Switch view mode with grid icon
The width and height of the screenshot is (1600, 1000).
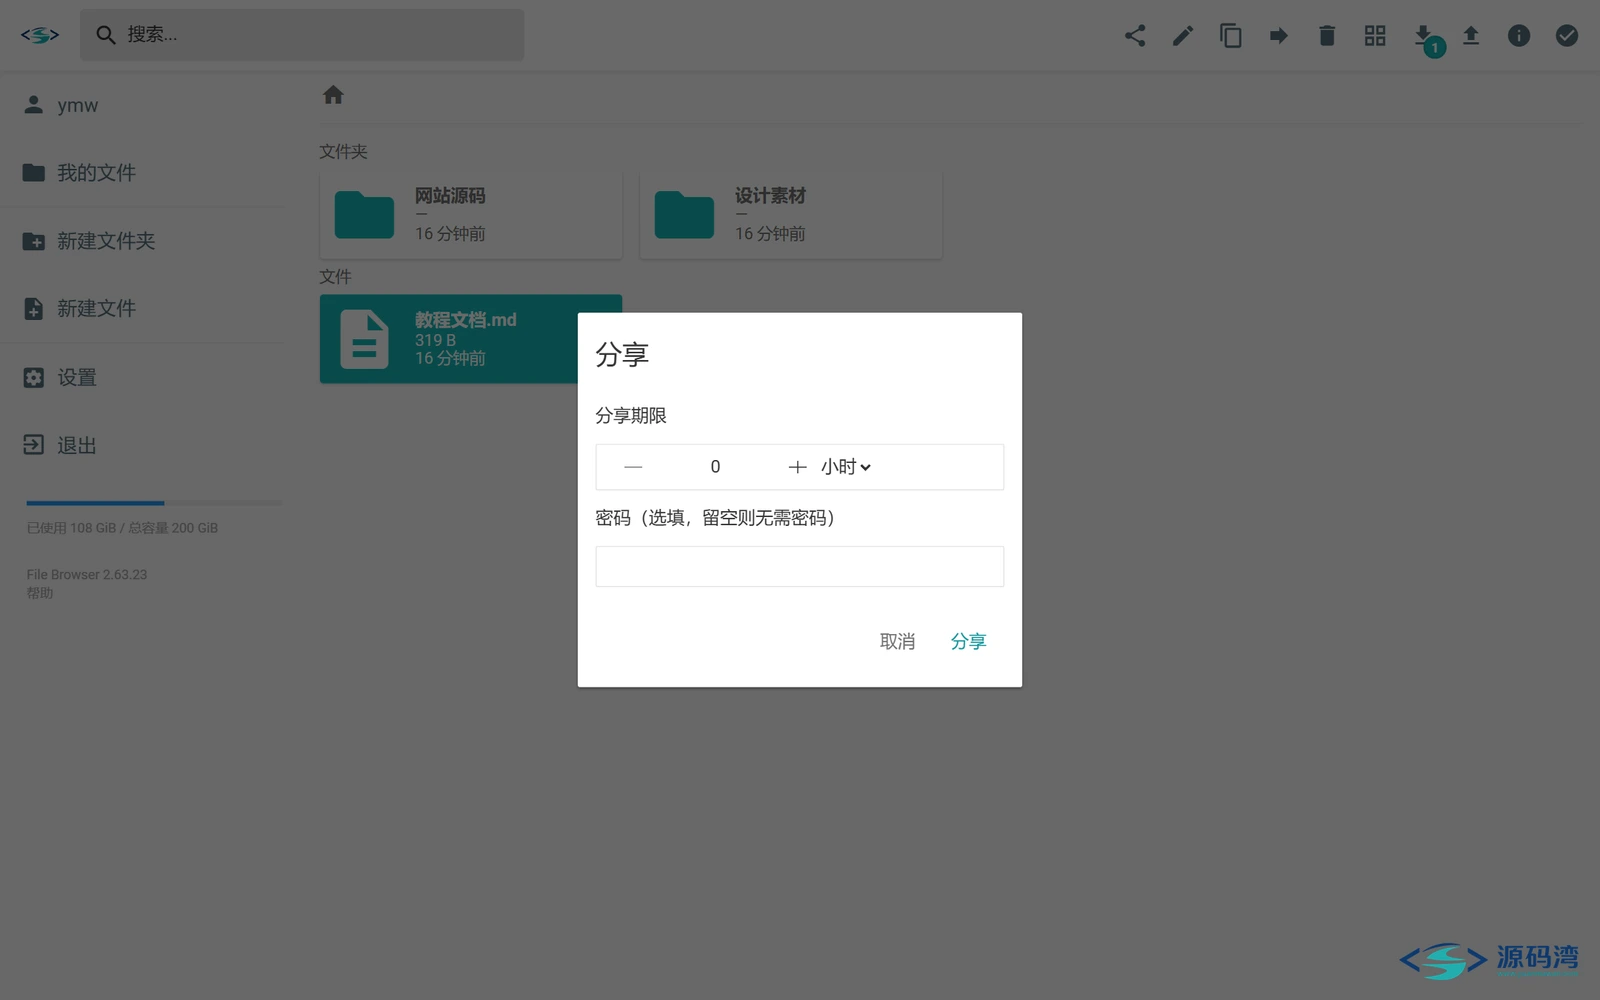click(x=1375, y=36)
